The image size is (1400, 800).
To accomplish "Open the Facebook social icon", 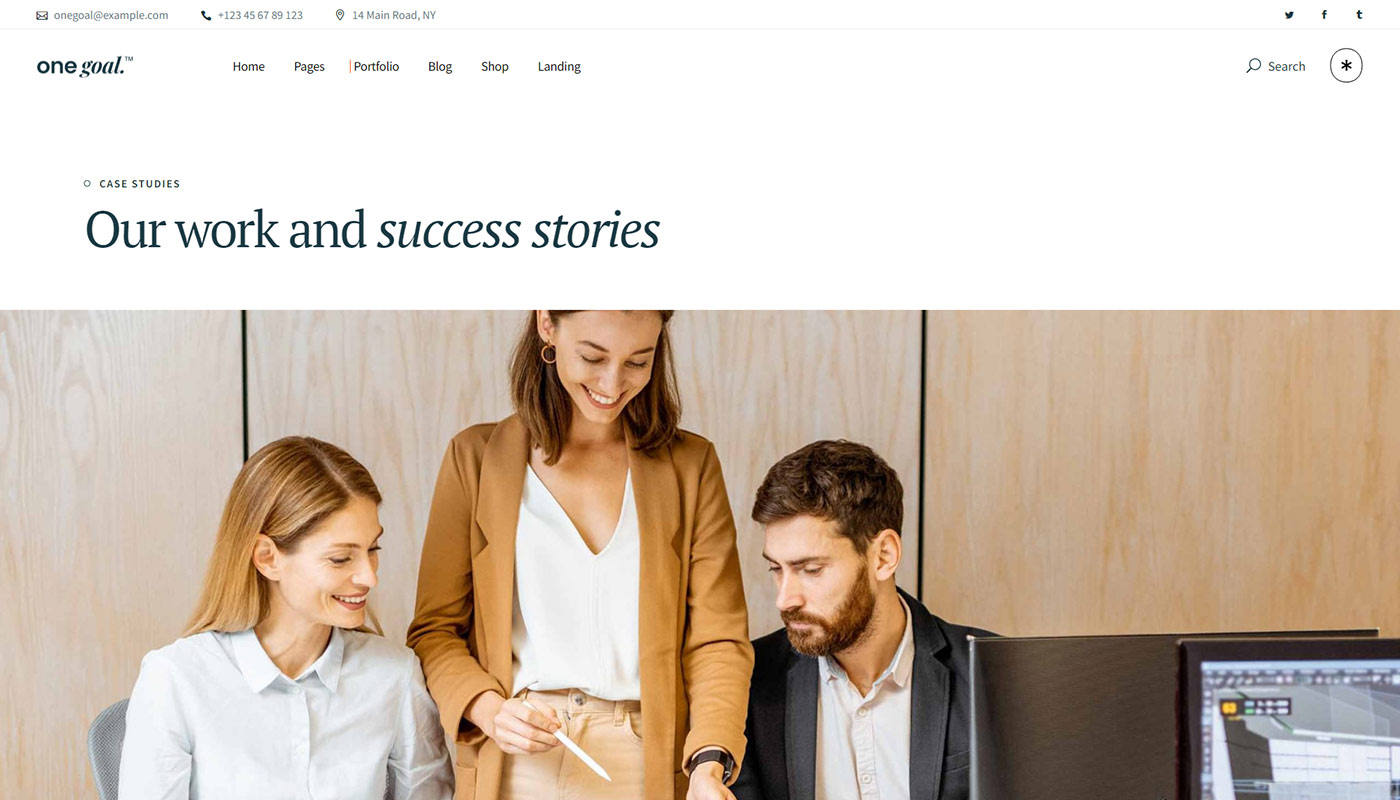I will 1324,15.
